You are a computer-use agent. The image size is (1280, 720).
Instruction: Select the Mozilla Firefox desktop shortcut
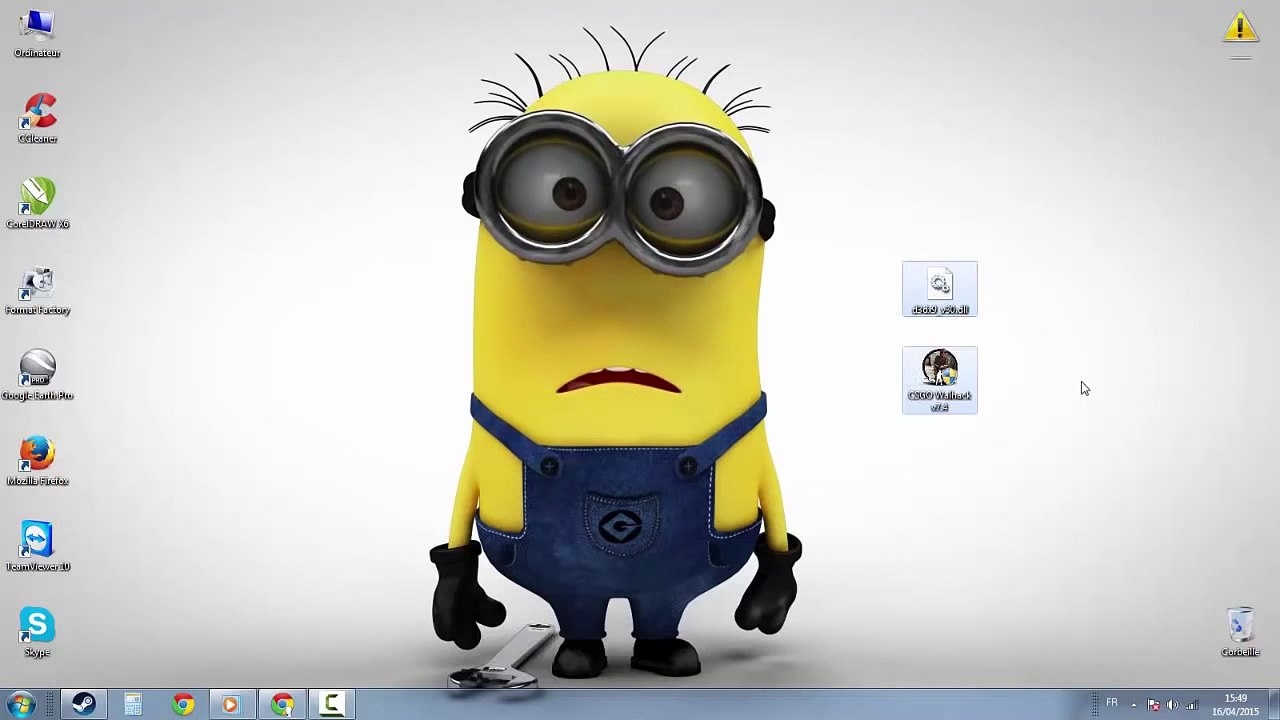(x=37, y=460)
